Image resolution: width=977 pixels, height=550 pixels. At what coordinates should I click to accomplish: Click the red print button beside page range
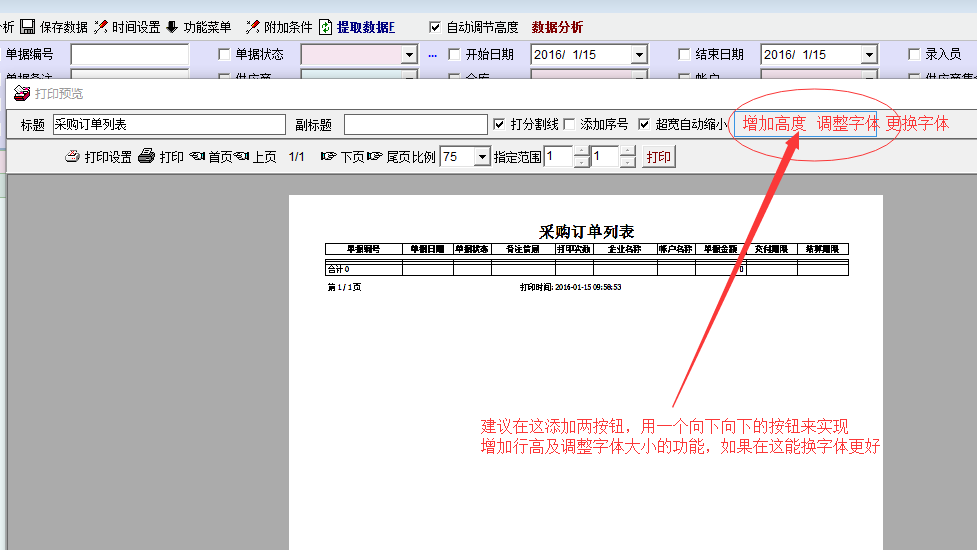tap(658, 157)
